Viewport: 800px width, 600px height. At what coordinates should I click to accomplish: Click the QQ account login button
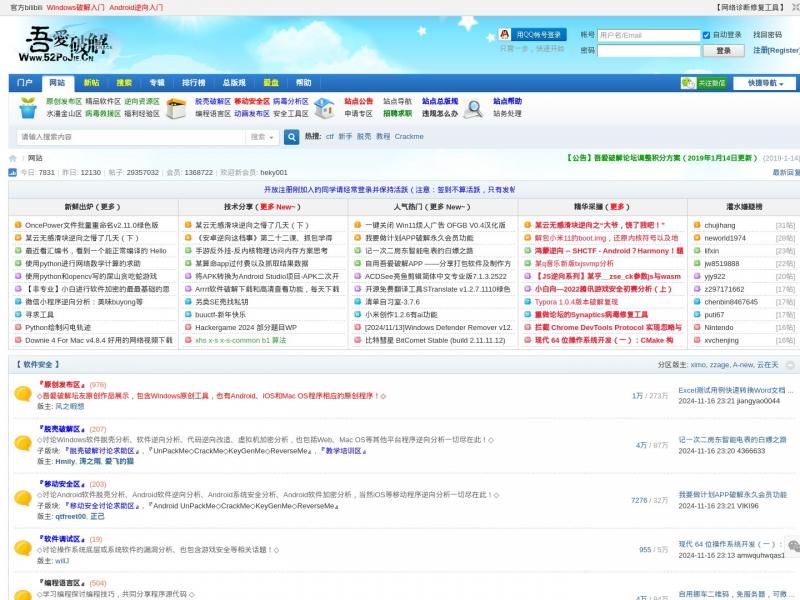point(533,35)
